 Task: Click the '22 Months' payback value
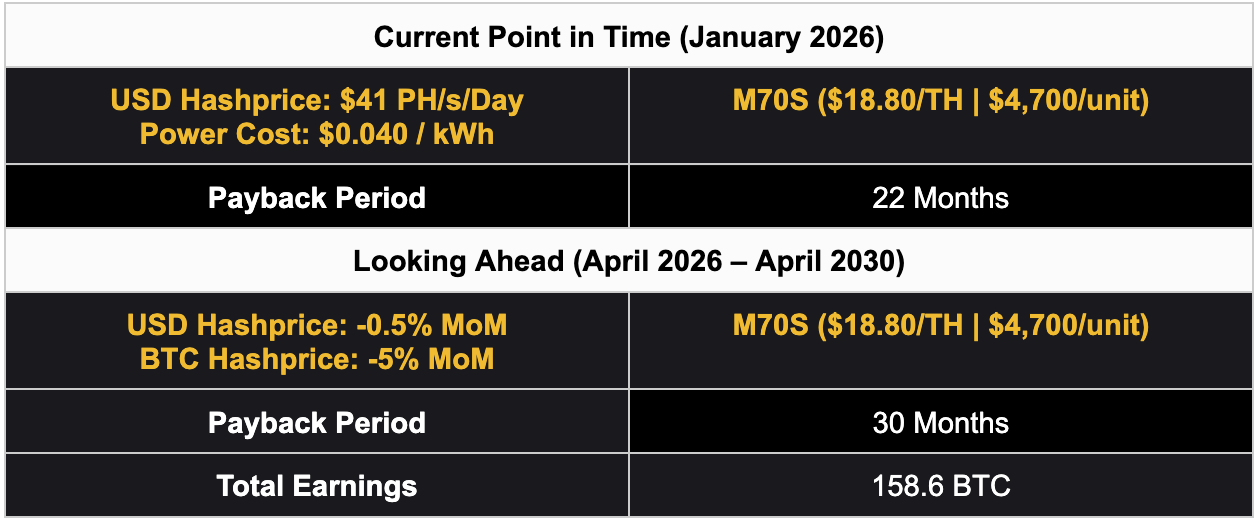tap(940, 197)
